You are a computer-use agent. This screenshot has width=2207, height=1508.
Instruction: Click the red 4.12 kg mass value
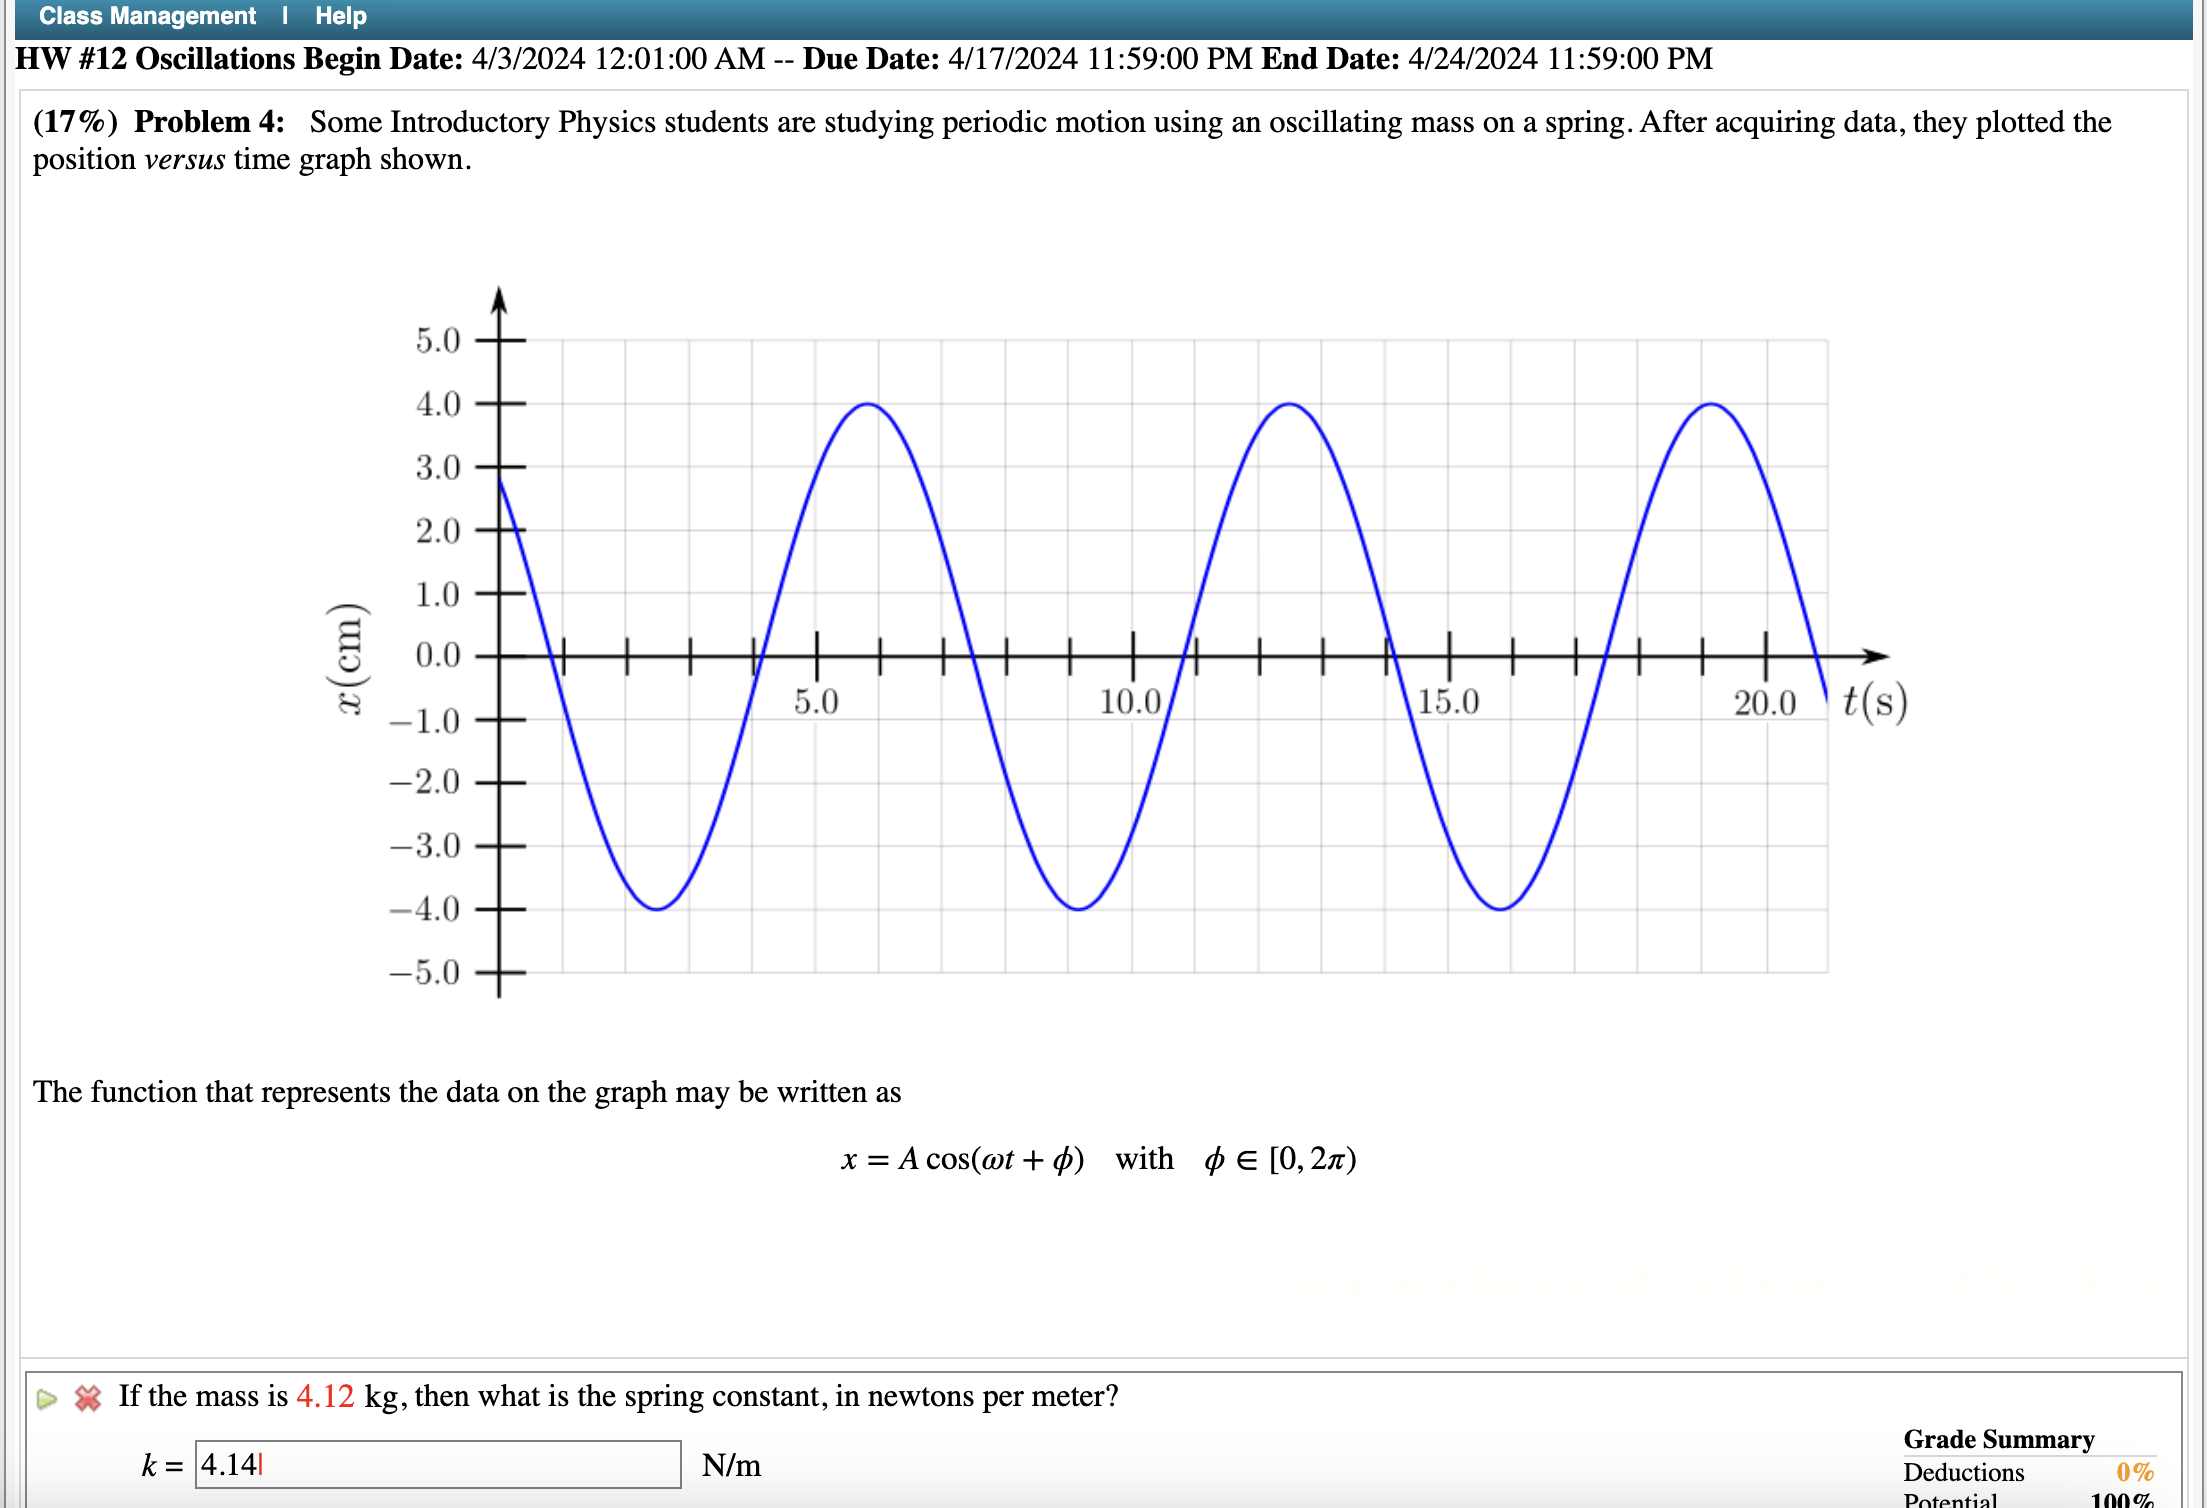pos(326,1396)
